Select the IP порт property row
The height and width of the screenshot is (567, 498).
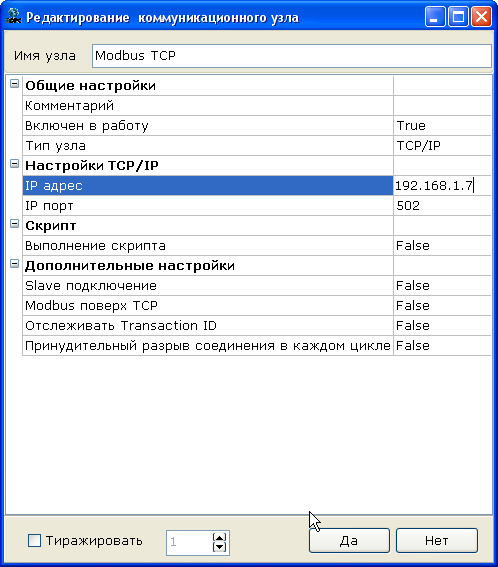pyautogui.click(x=208, y=206)
